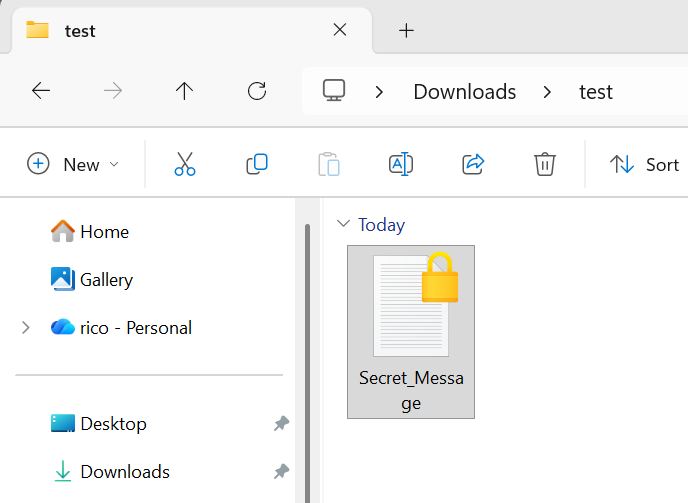Screen dimensions: 688x503
Task: Copy the selected file
Action: pyautogui.click(x=257, y=164)
